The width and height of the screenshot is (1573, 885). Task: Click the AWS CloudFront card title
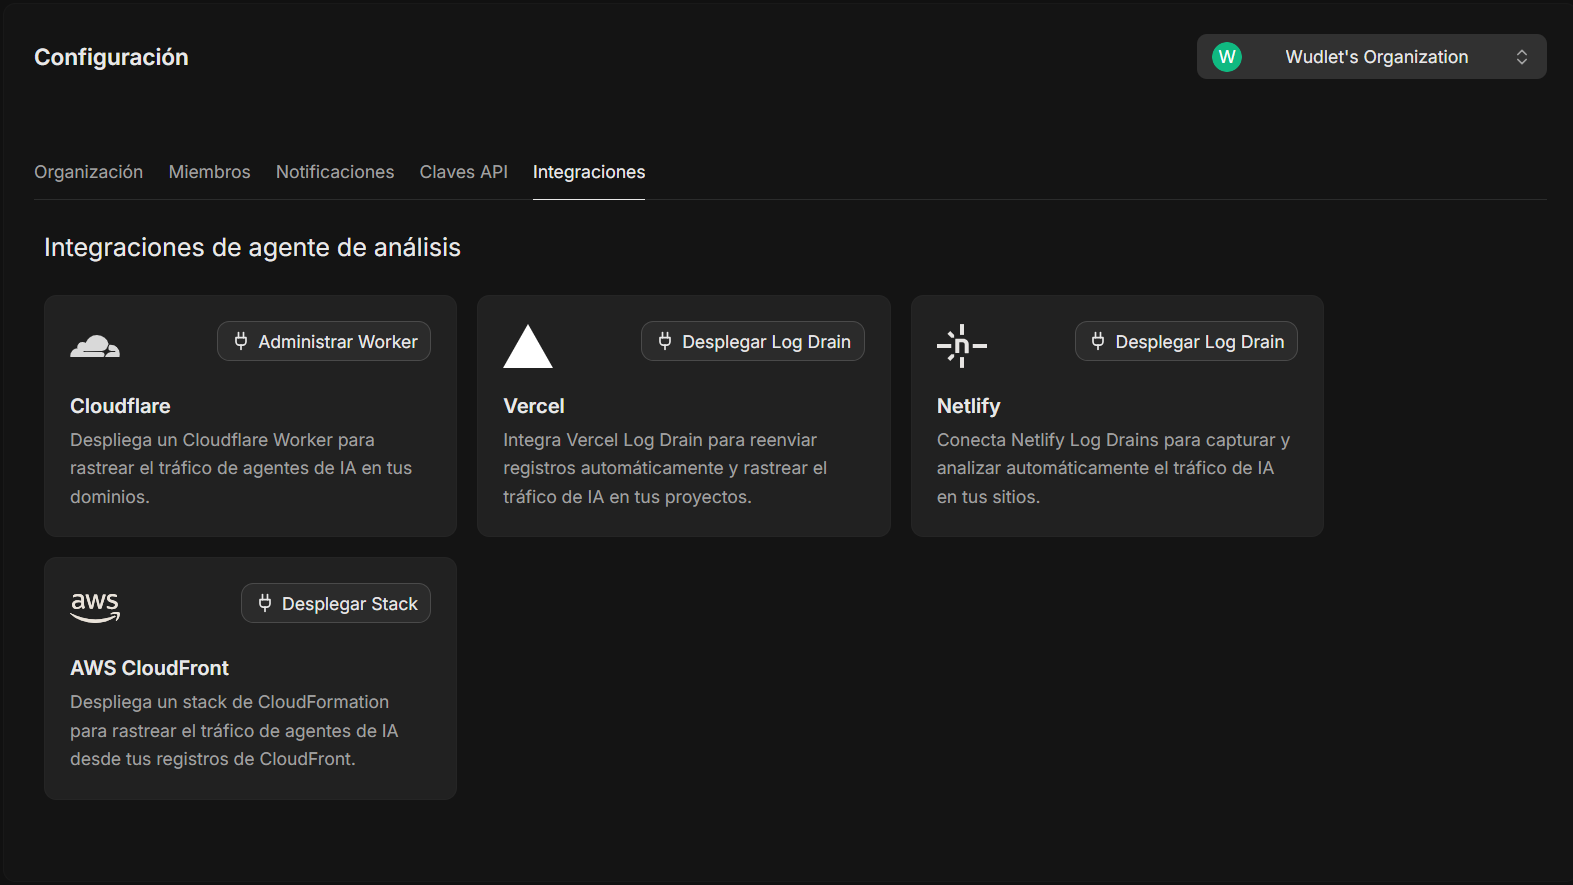pyautogui.click(x=149, y=668)
